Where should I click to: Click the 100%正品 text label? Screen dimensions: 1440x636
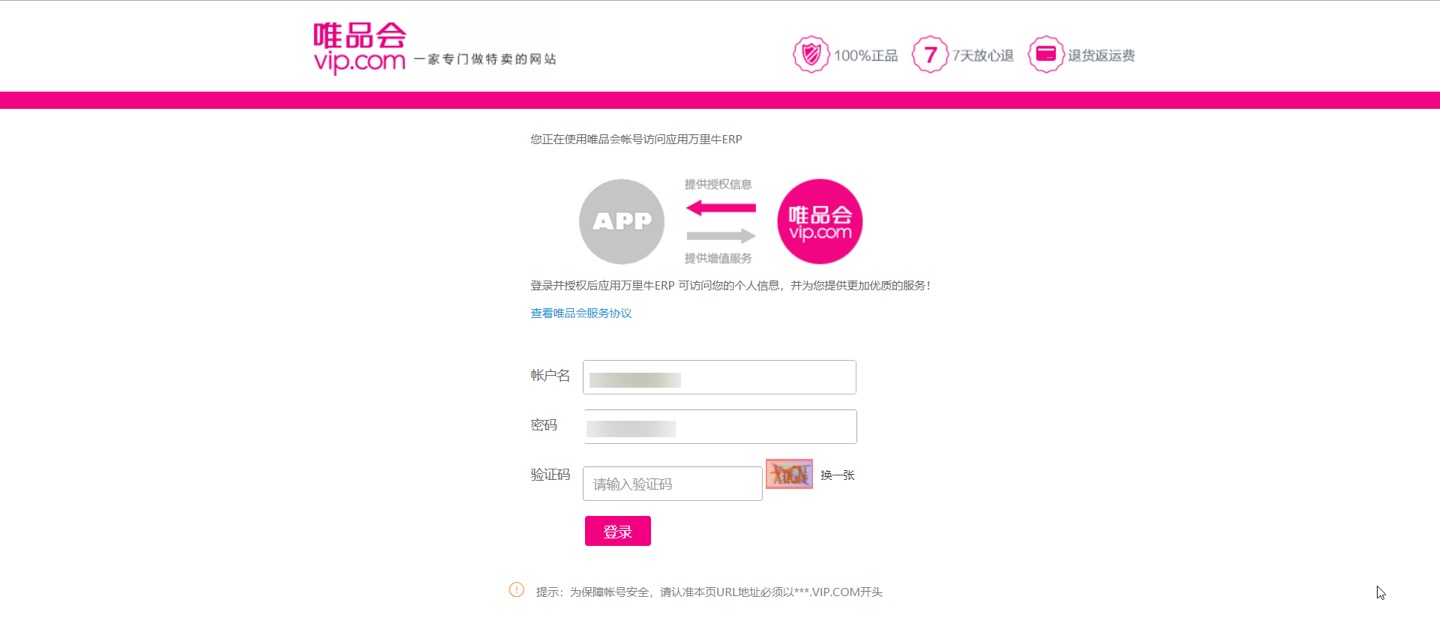coord(866,56)
